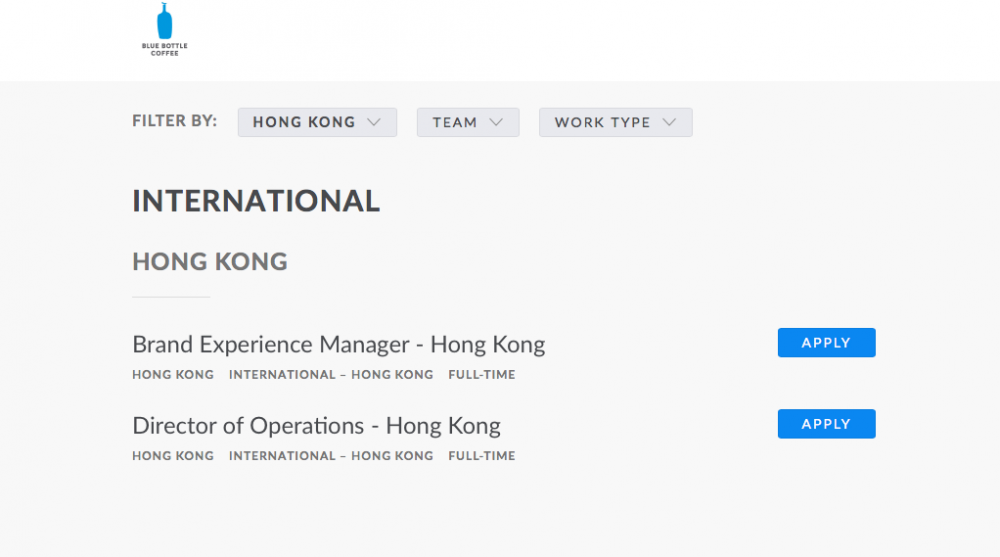Click the Filter By label
Image resolution: width=1000 pixels, height=557 pixels.
click(x=174, y=121)
